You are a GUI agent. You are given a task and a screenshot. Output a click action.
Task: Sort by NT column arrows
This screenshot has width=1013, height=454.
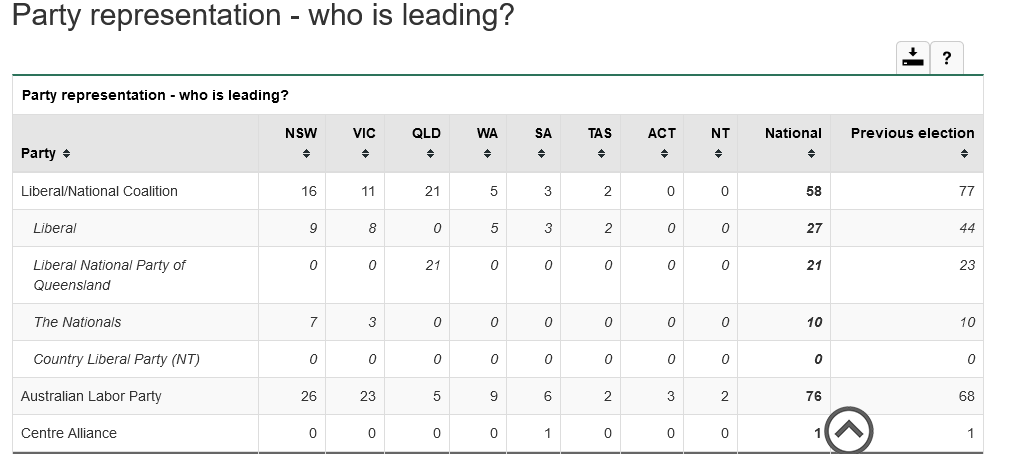[719, 153]
